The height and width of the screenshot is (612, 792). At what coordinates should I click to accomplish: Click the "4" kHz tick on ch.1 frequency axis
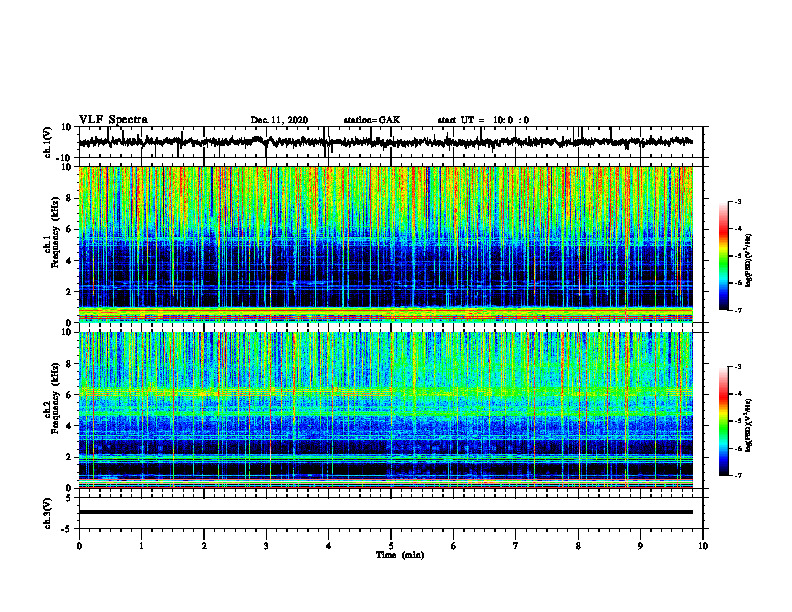(69, 261)
